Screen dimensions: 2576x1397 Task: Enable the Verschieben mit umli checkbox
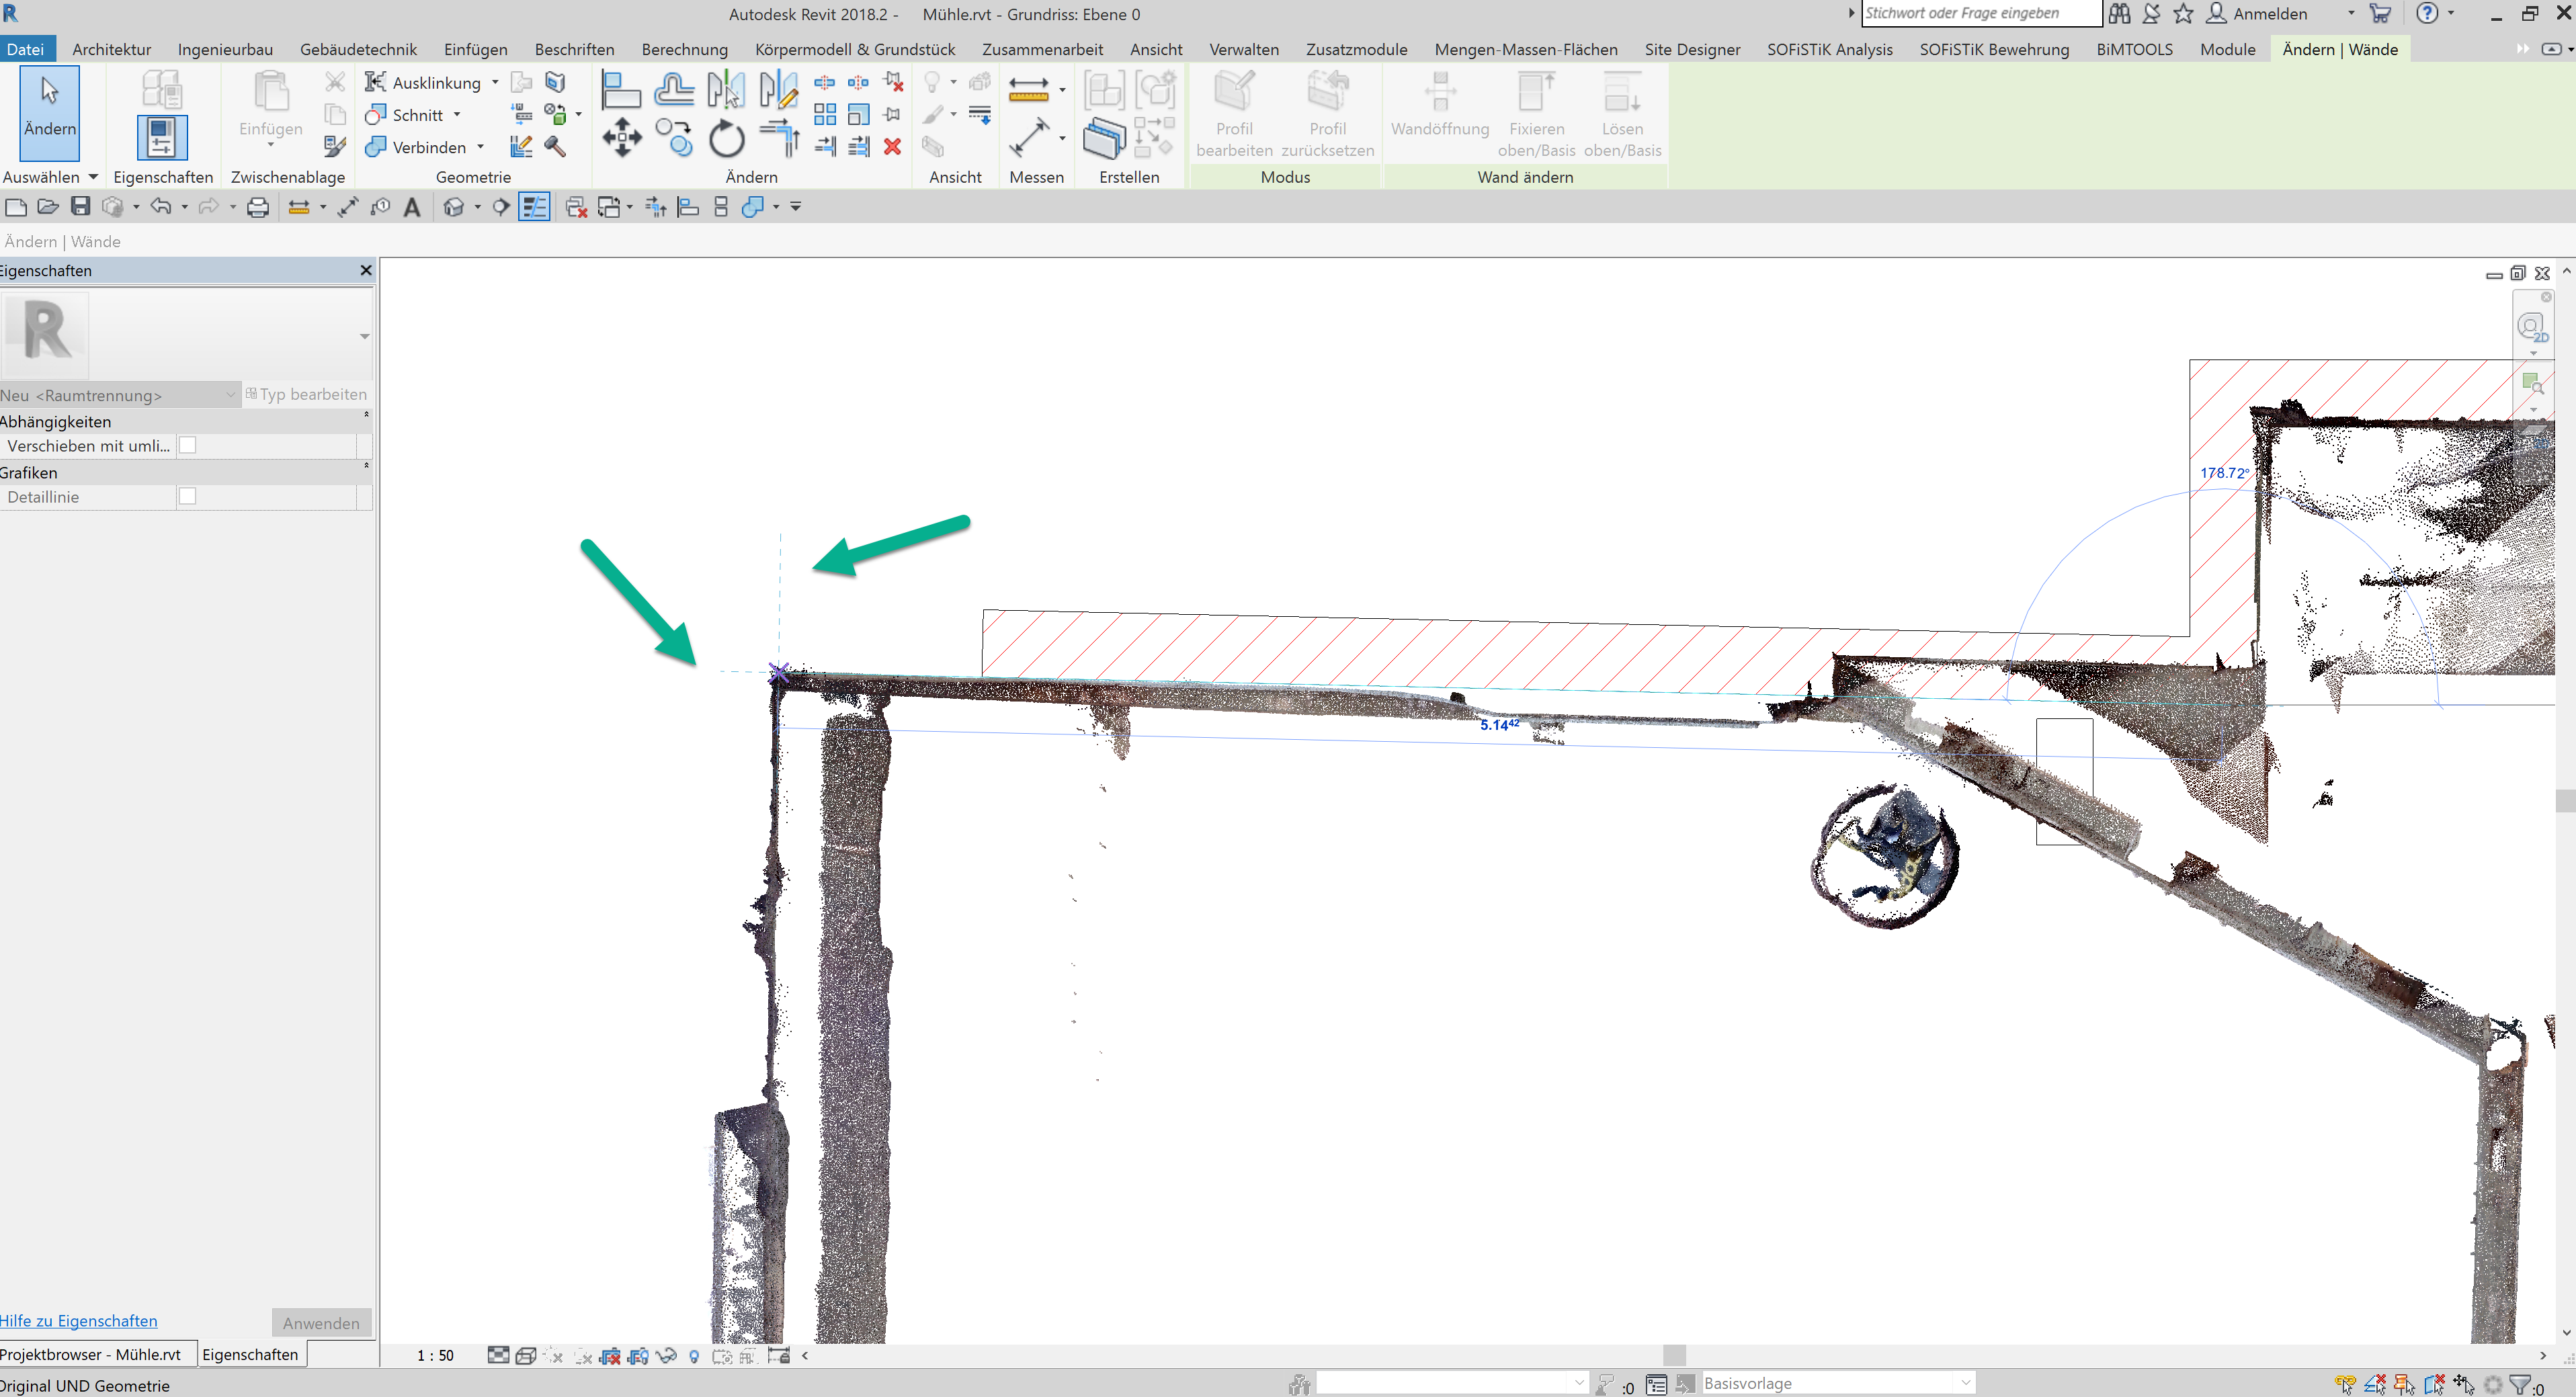tap(187, 445)
